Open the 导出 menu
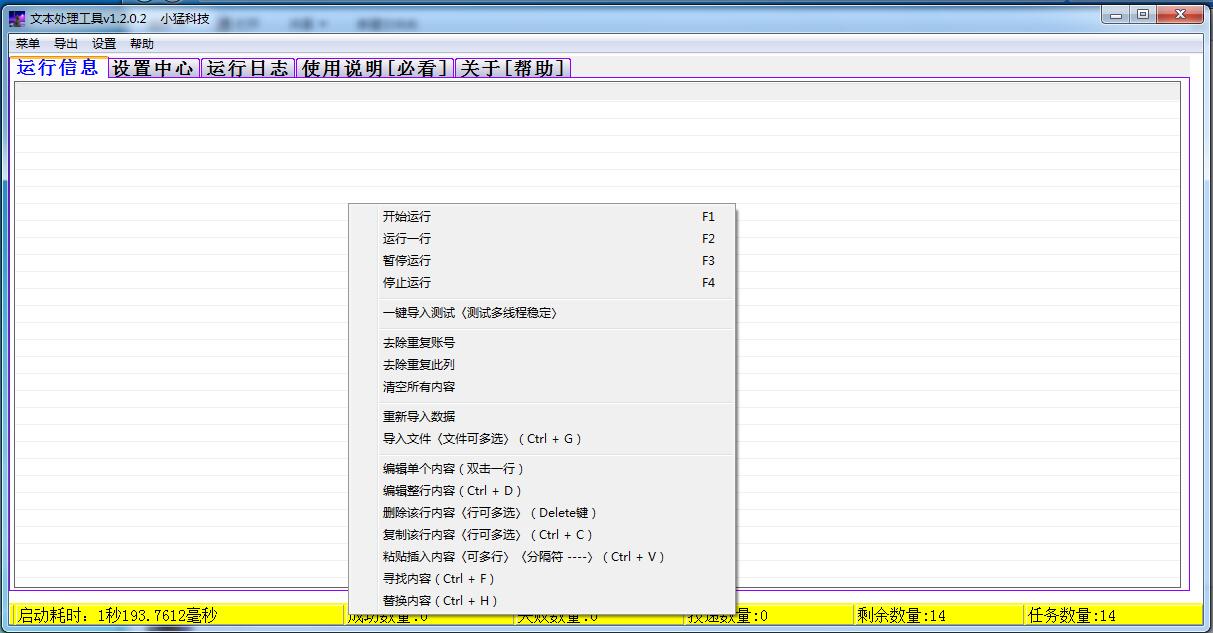 point(66,44)
